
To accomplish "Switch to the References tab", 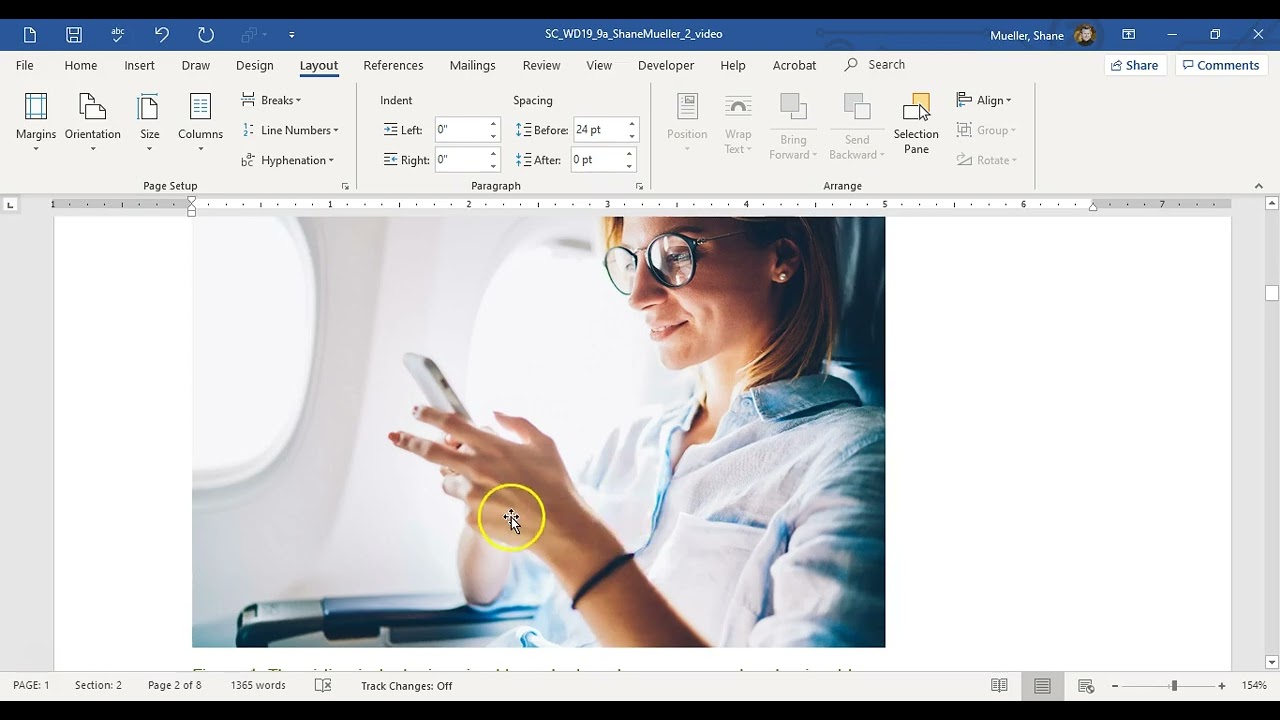I will (x=393, y=65).
